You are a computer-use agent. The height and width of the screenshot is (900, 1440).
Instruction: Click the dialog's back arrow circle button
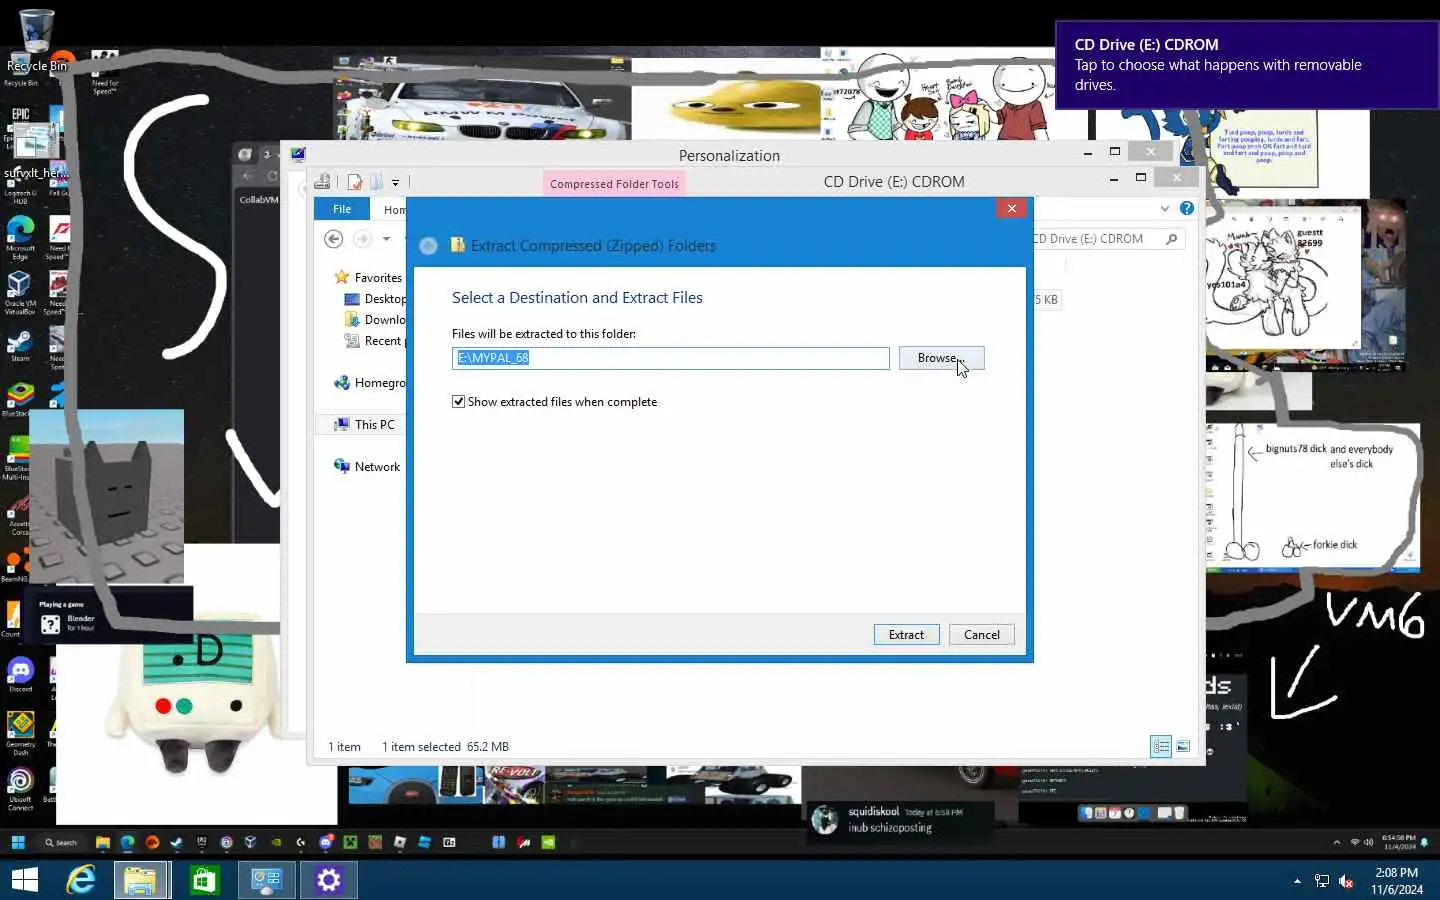[428, 246]
